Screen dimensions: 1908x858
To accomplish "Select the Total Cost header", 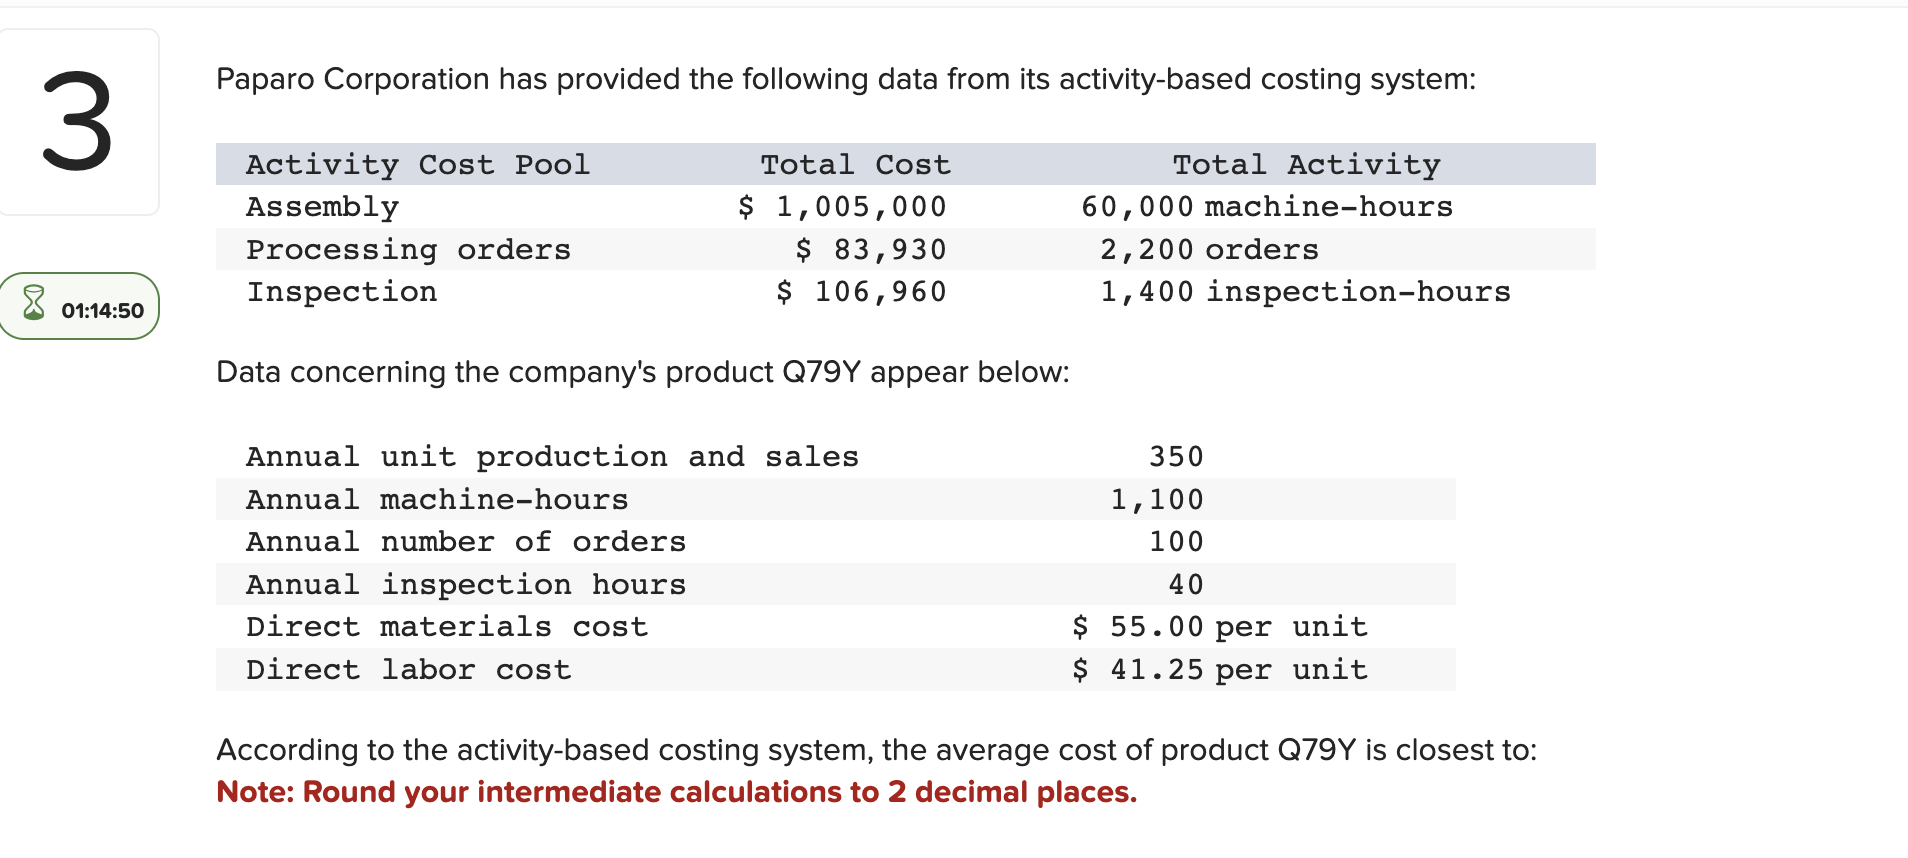I will coord(854,163).
